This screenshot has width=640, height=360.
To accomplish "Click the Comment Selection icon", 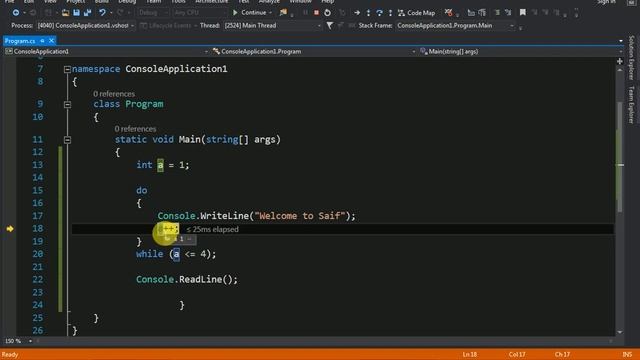I will pos(497,13).
